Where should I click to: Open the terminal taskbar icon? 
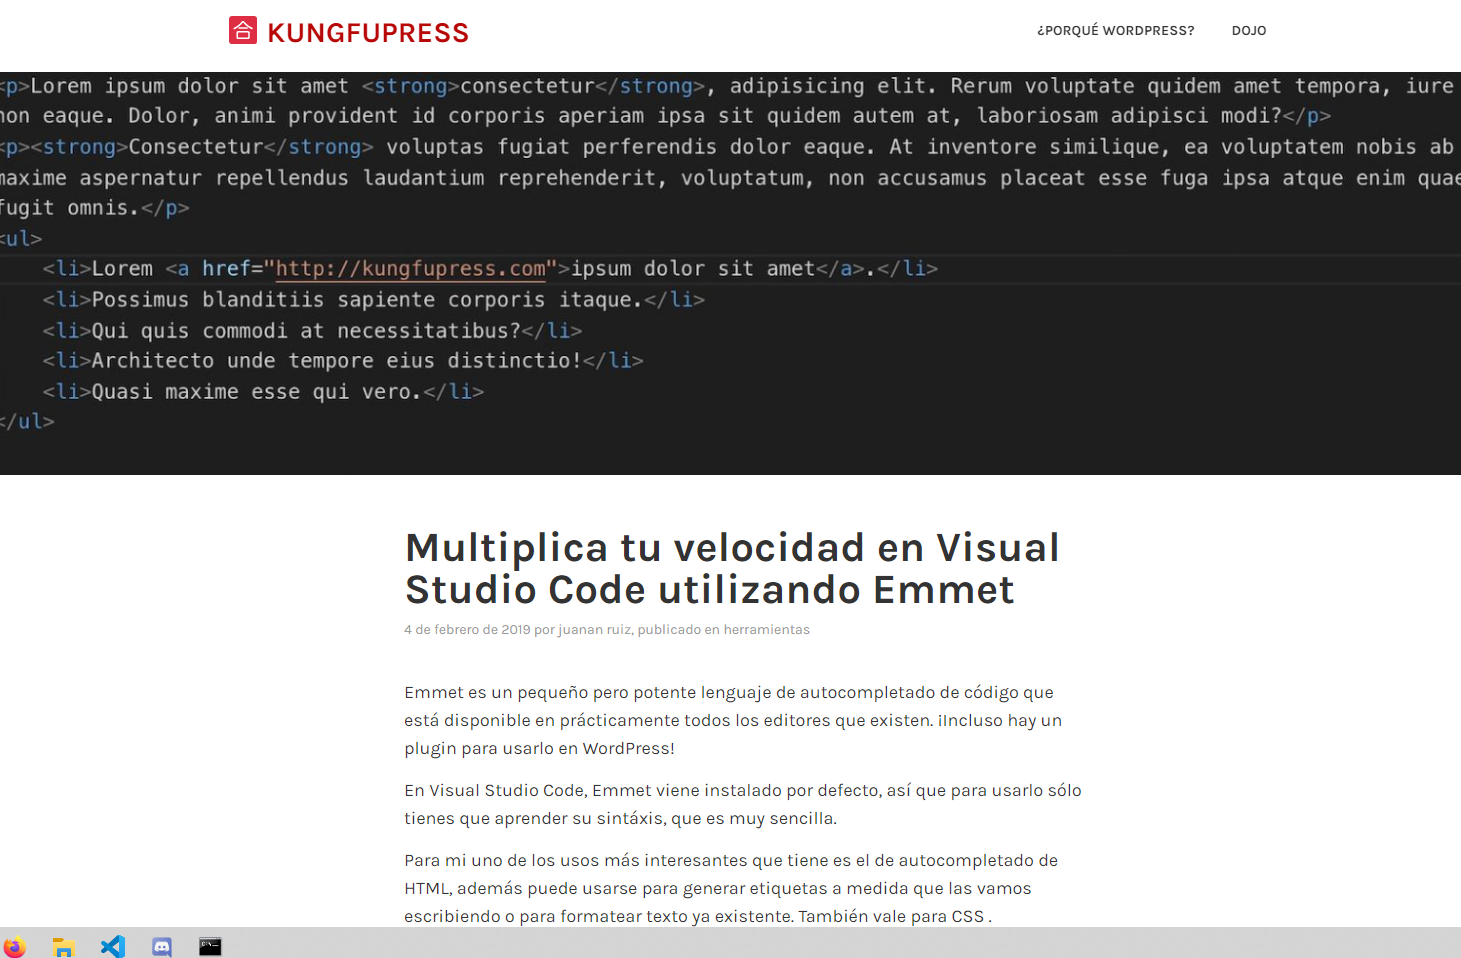210,946
